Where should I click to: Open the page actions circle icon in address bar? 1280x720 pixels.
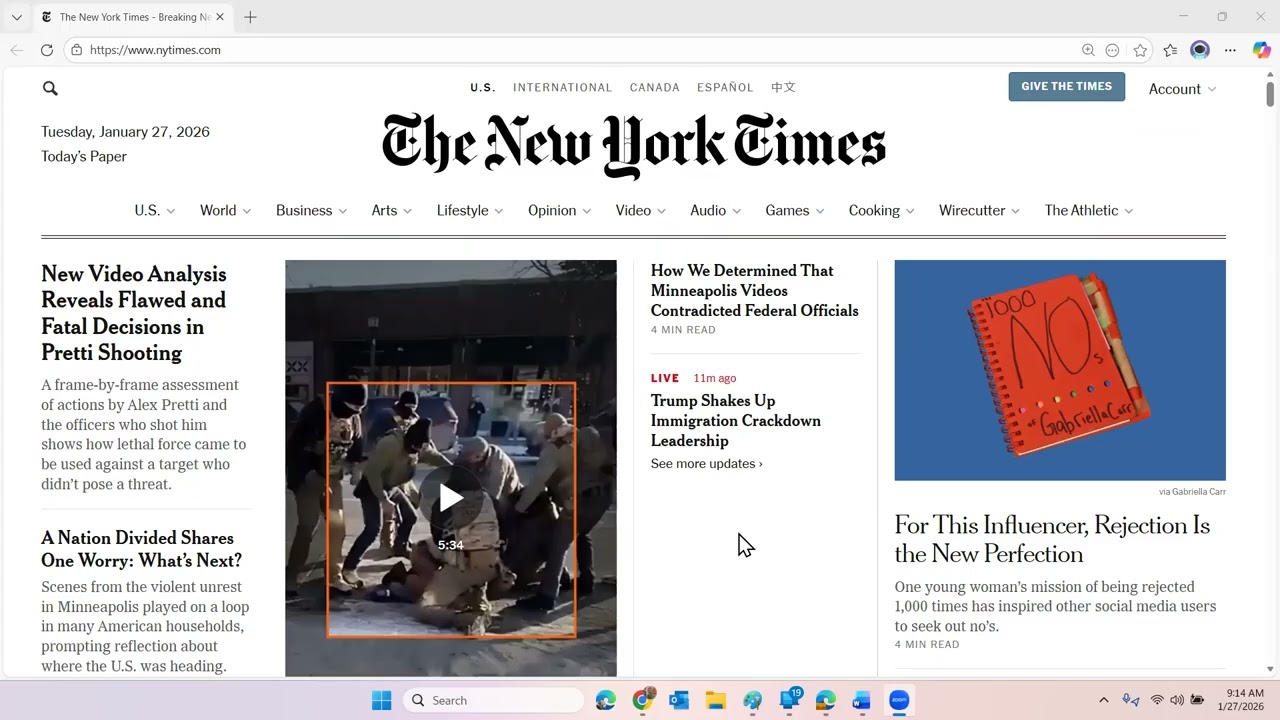pos(1113,50)
